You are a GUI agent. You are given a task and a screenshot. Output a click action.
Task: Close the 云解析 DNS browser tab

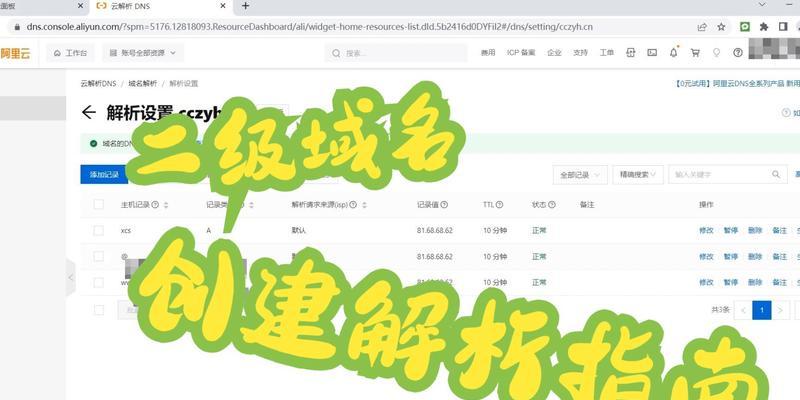(223, 6)
